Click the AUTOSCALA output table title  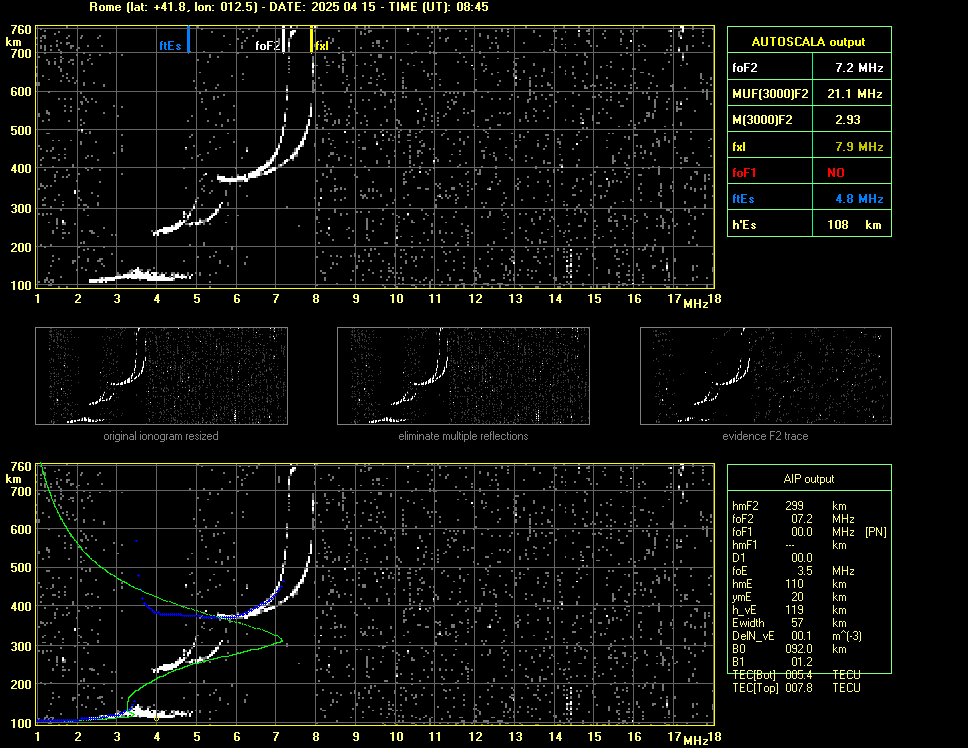coord(809,42)
